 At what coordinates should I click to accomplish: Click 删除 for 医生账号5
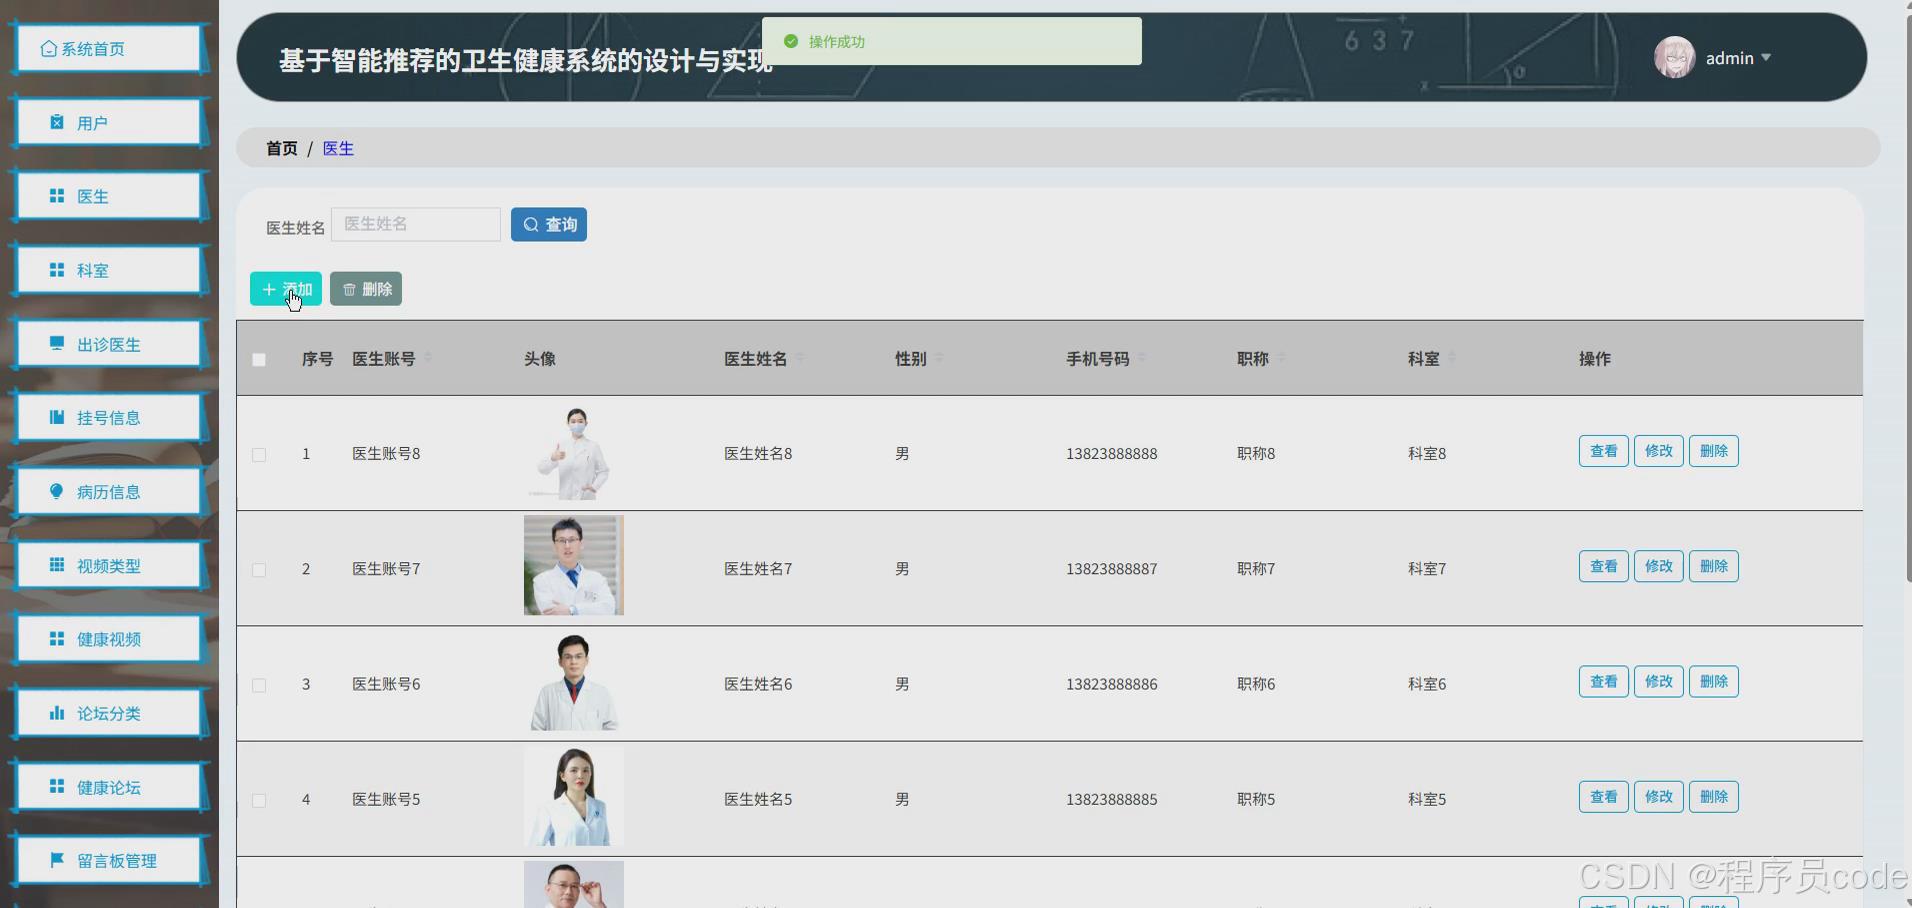(x=1713, y=797)
